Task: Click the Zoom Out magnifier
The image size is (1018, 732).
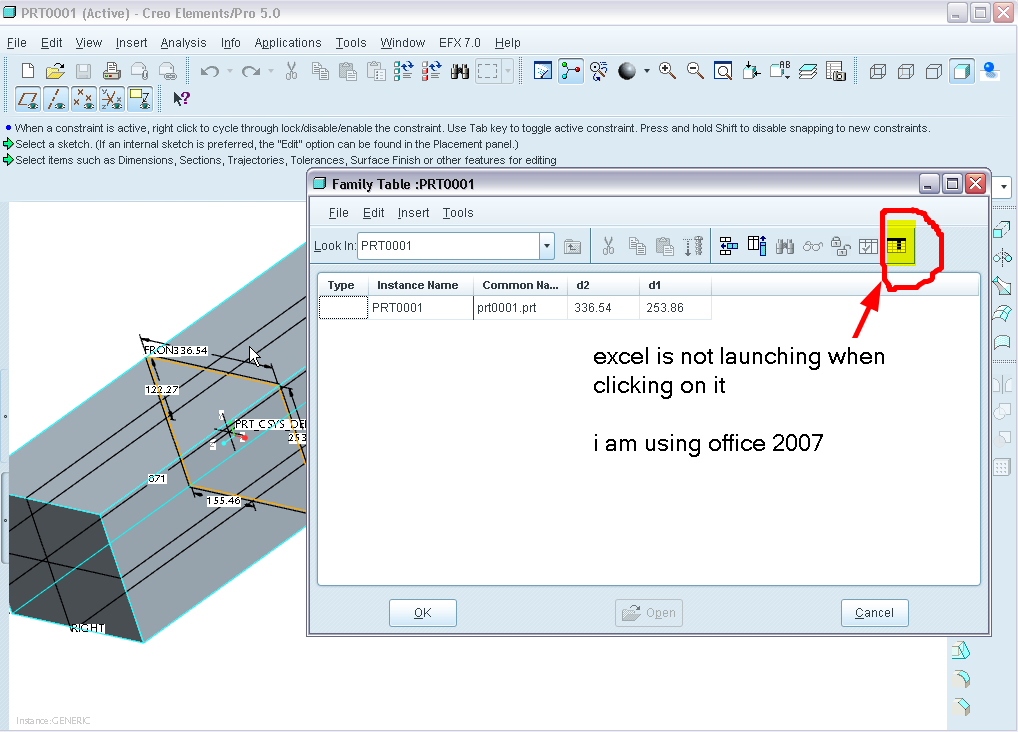Action: pyautogui.click(x=695, y=71)
